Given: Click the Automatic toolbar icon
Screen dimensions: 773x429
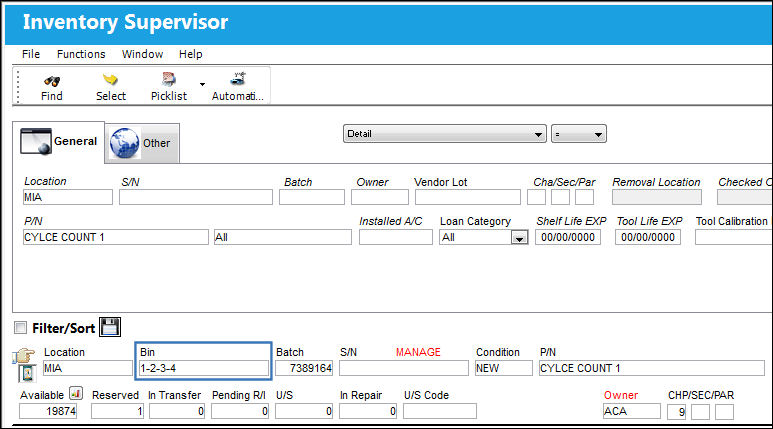Looking at the screenshot, I should point(239,78).
